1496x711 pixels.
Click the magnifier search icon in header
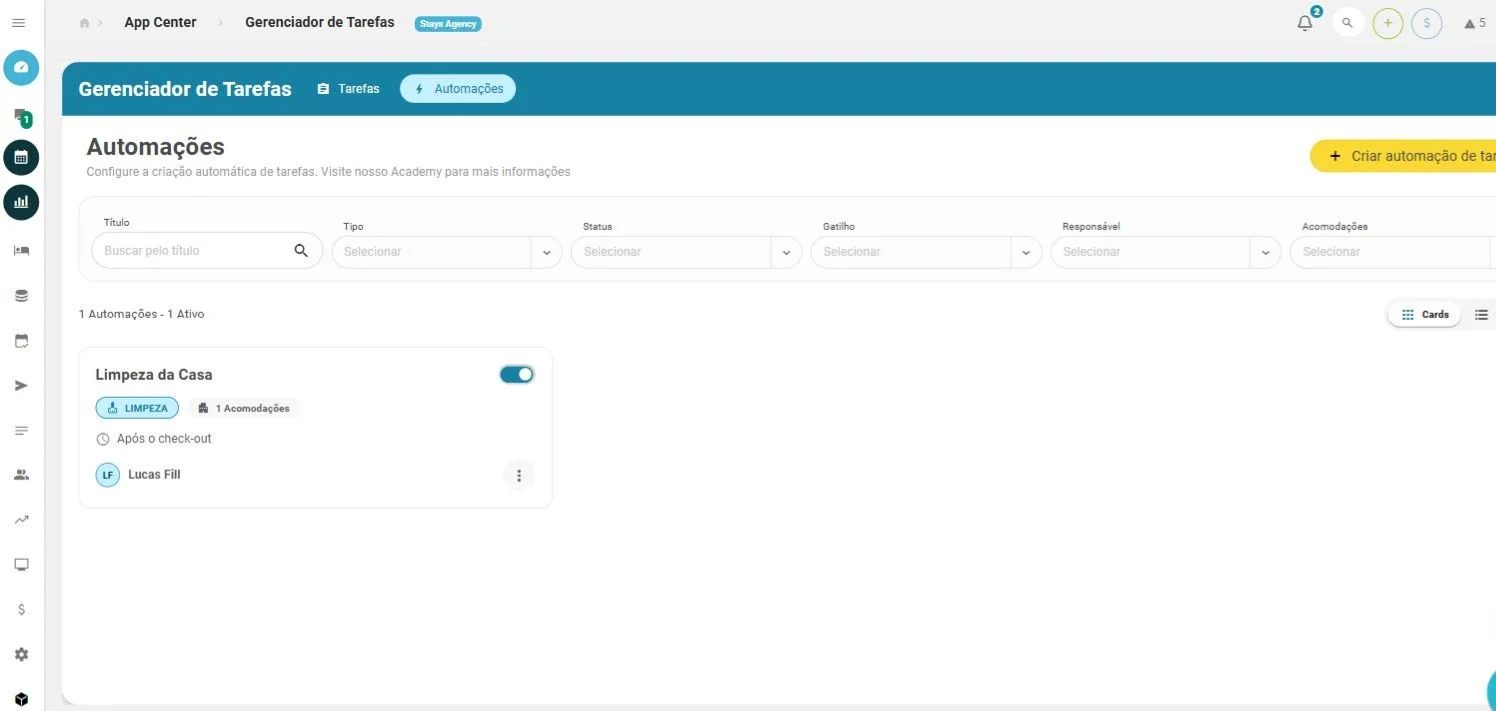coord(1347,22)
